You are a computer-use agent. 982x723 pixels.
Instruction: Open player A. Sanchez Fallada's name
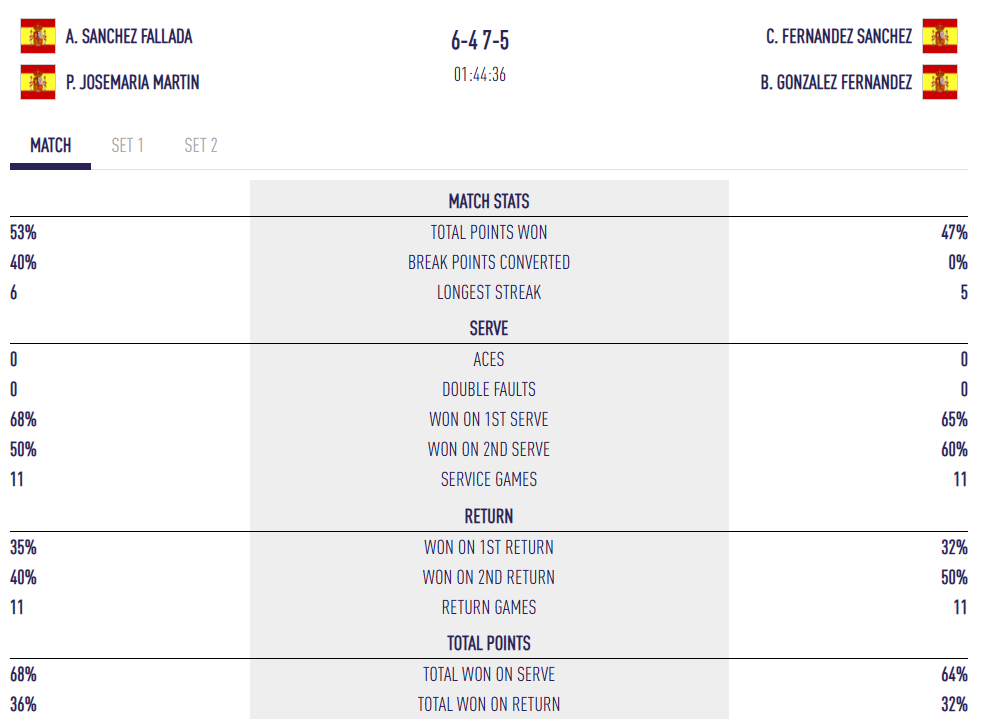[129, 36]
